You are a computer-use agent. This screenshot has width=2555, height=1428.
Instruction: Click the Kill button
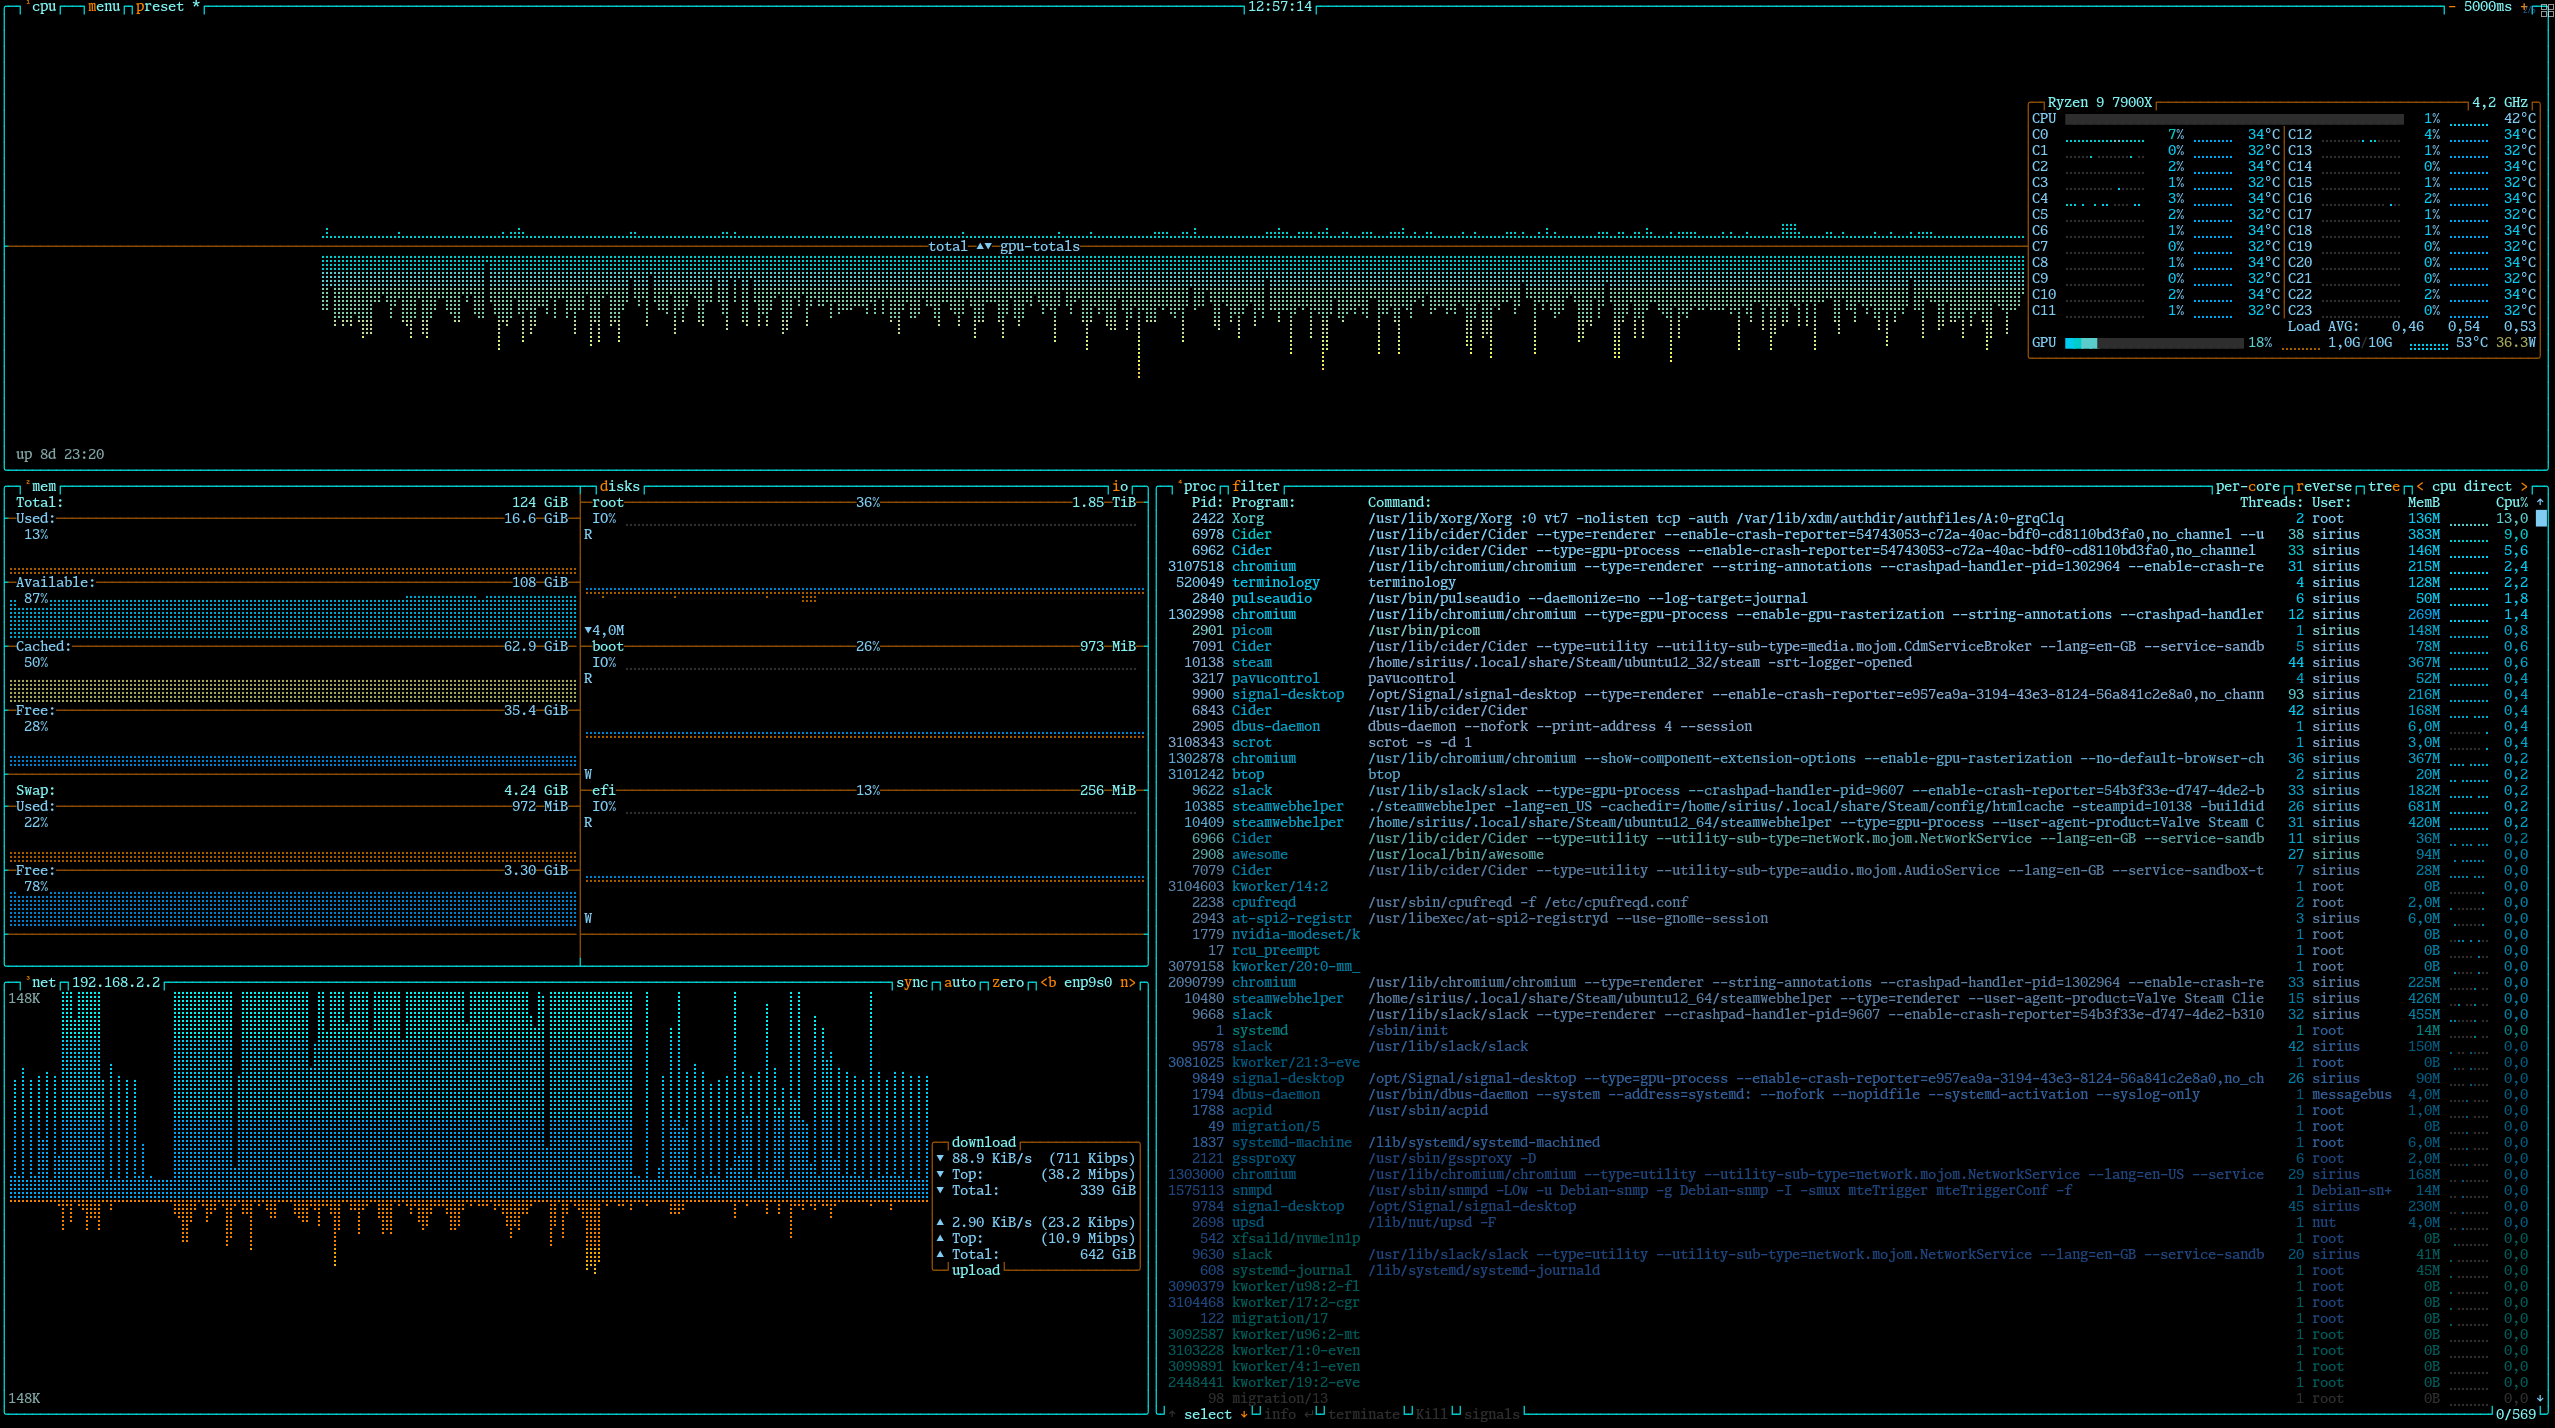coord(1432,1414)
